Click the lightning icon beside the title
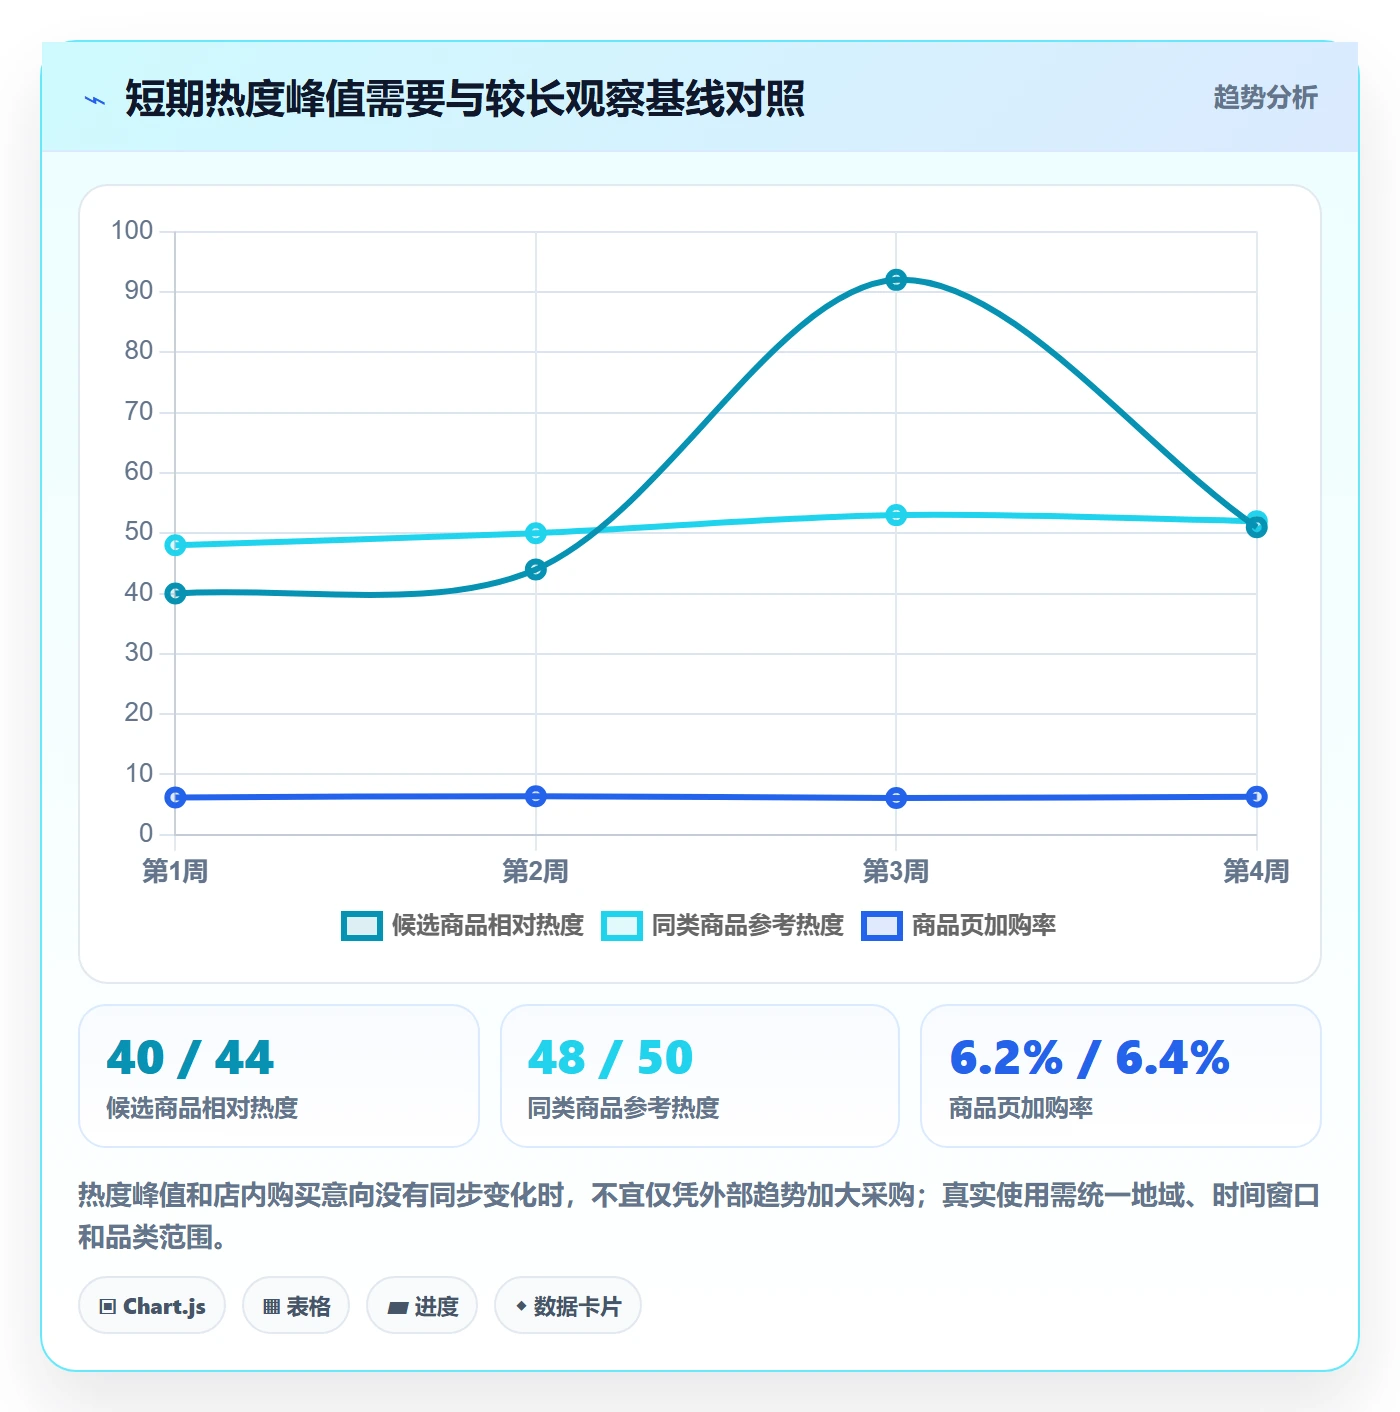 point(95,100)
